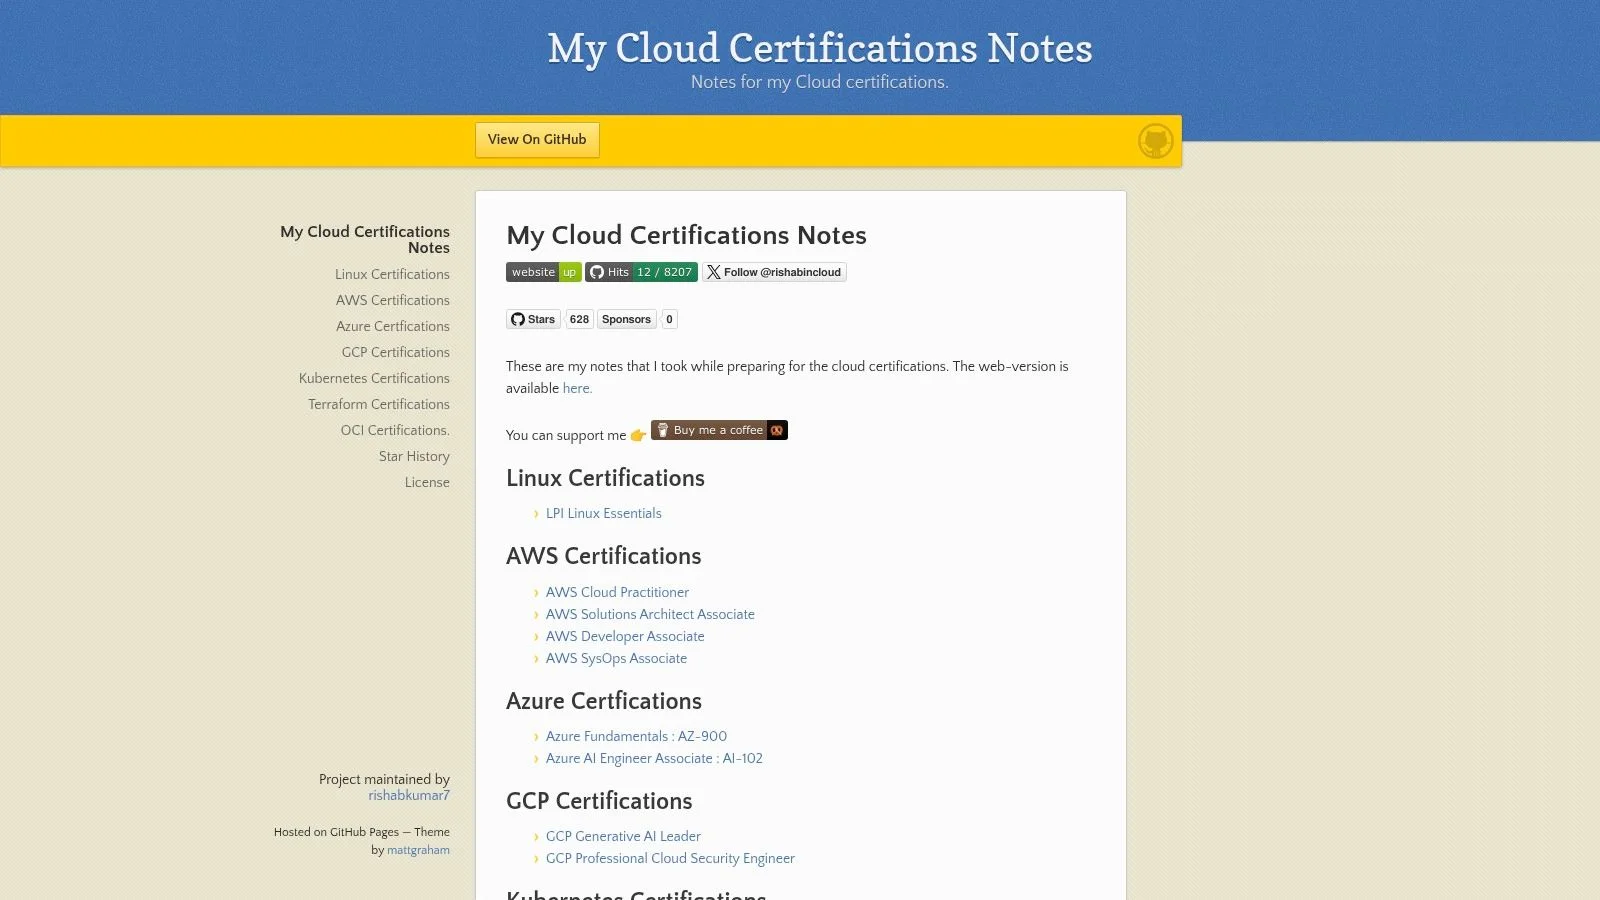Open Azure AI Engineer Associate : AI-102 notes
Viewport: 1600px width, 900px height.
(x=654, y=758)
